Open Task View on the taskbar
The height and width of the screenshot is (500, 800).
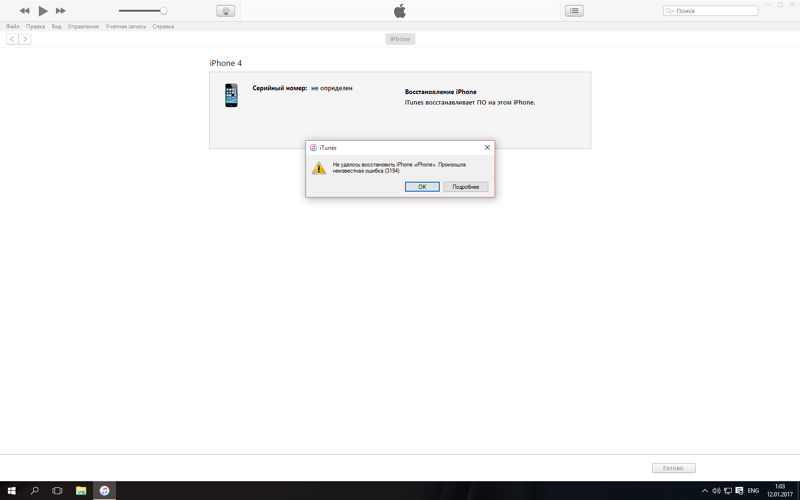57,491
